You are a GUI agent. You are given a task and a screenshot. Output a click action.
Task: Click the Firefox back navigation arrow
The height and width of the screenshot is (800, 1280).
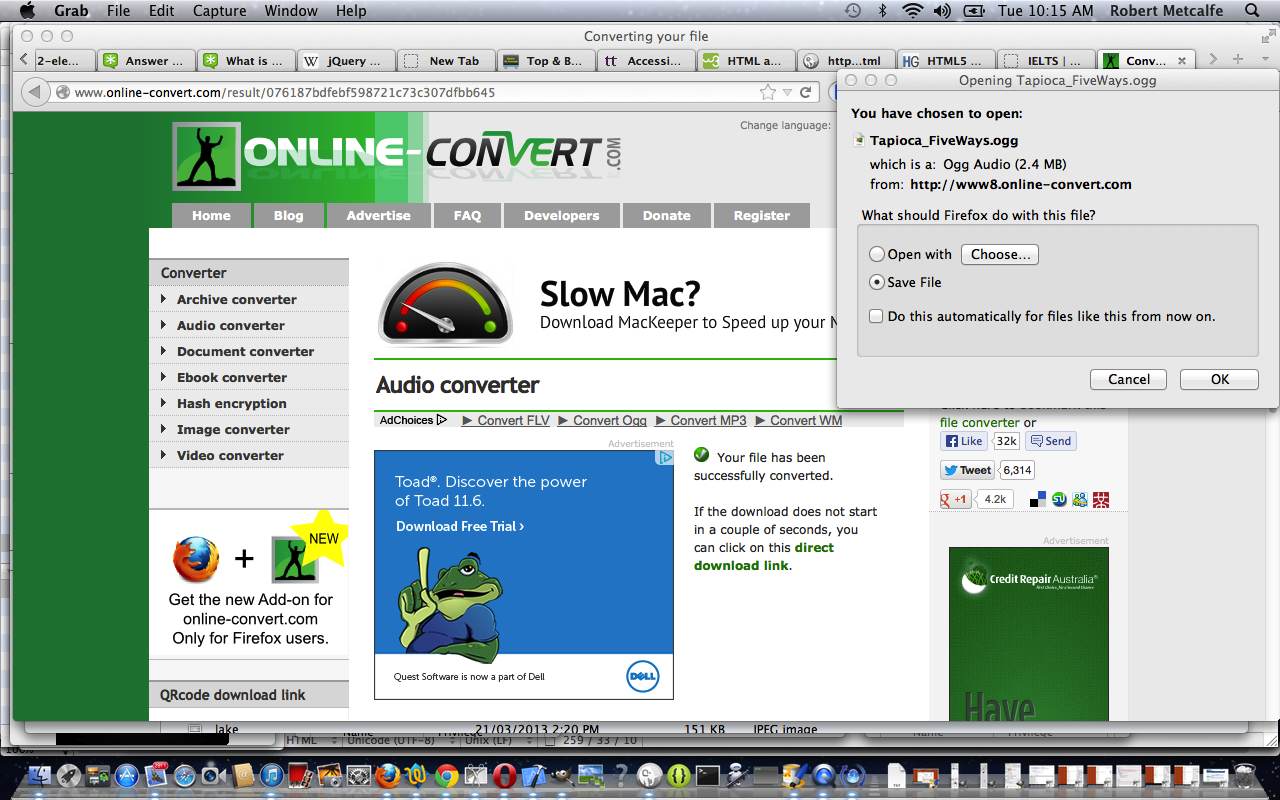[x=35, y=92]
